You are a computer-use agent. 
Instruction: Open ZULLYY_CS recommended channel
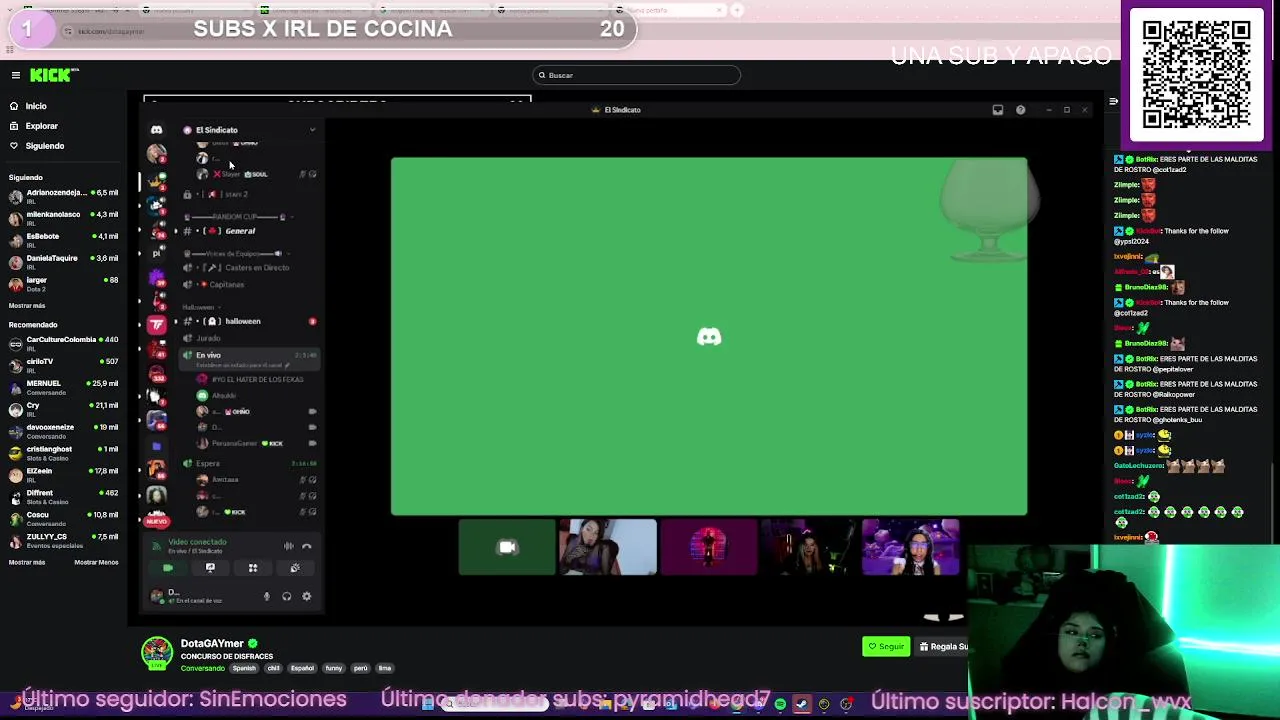[63, 540]
